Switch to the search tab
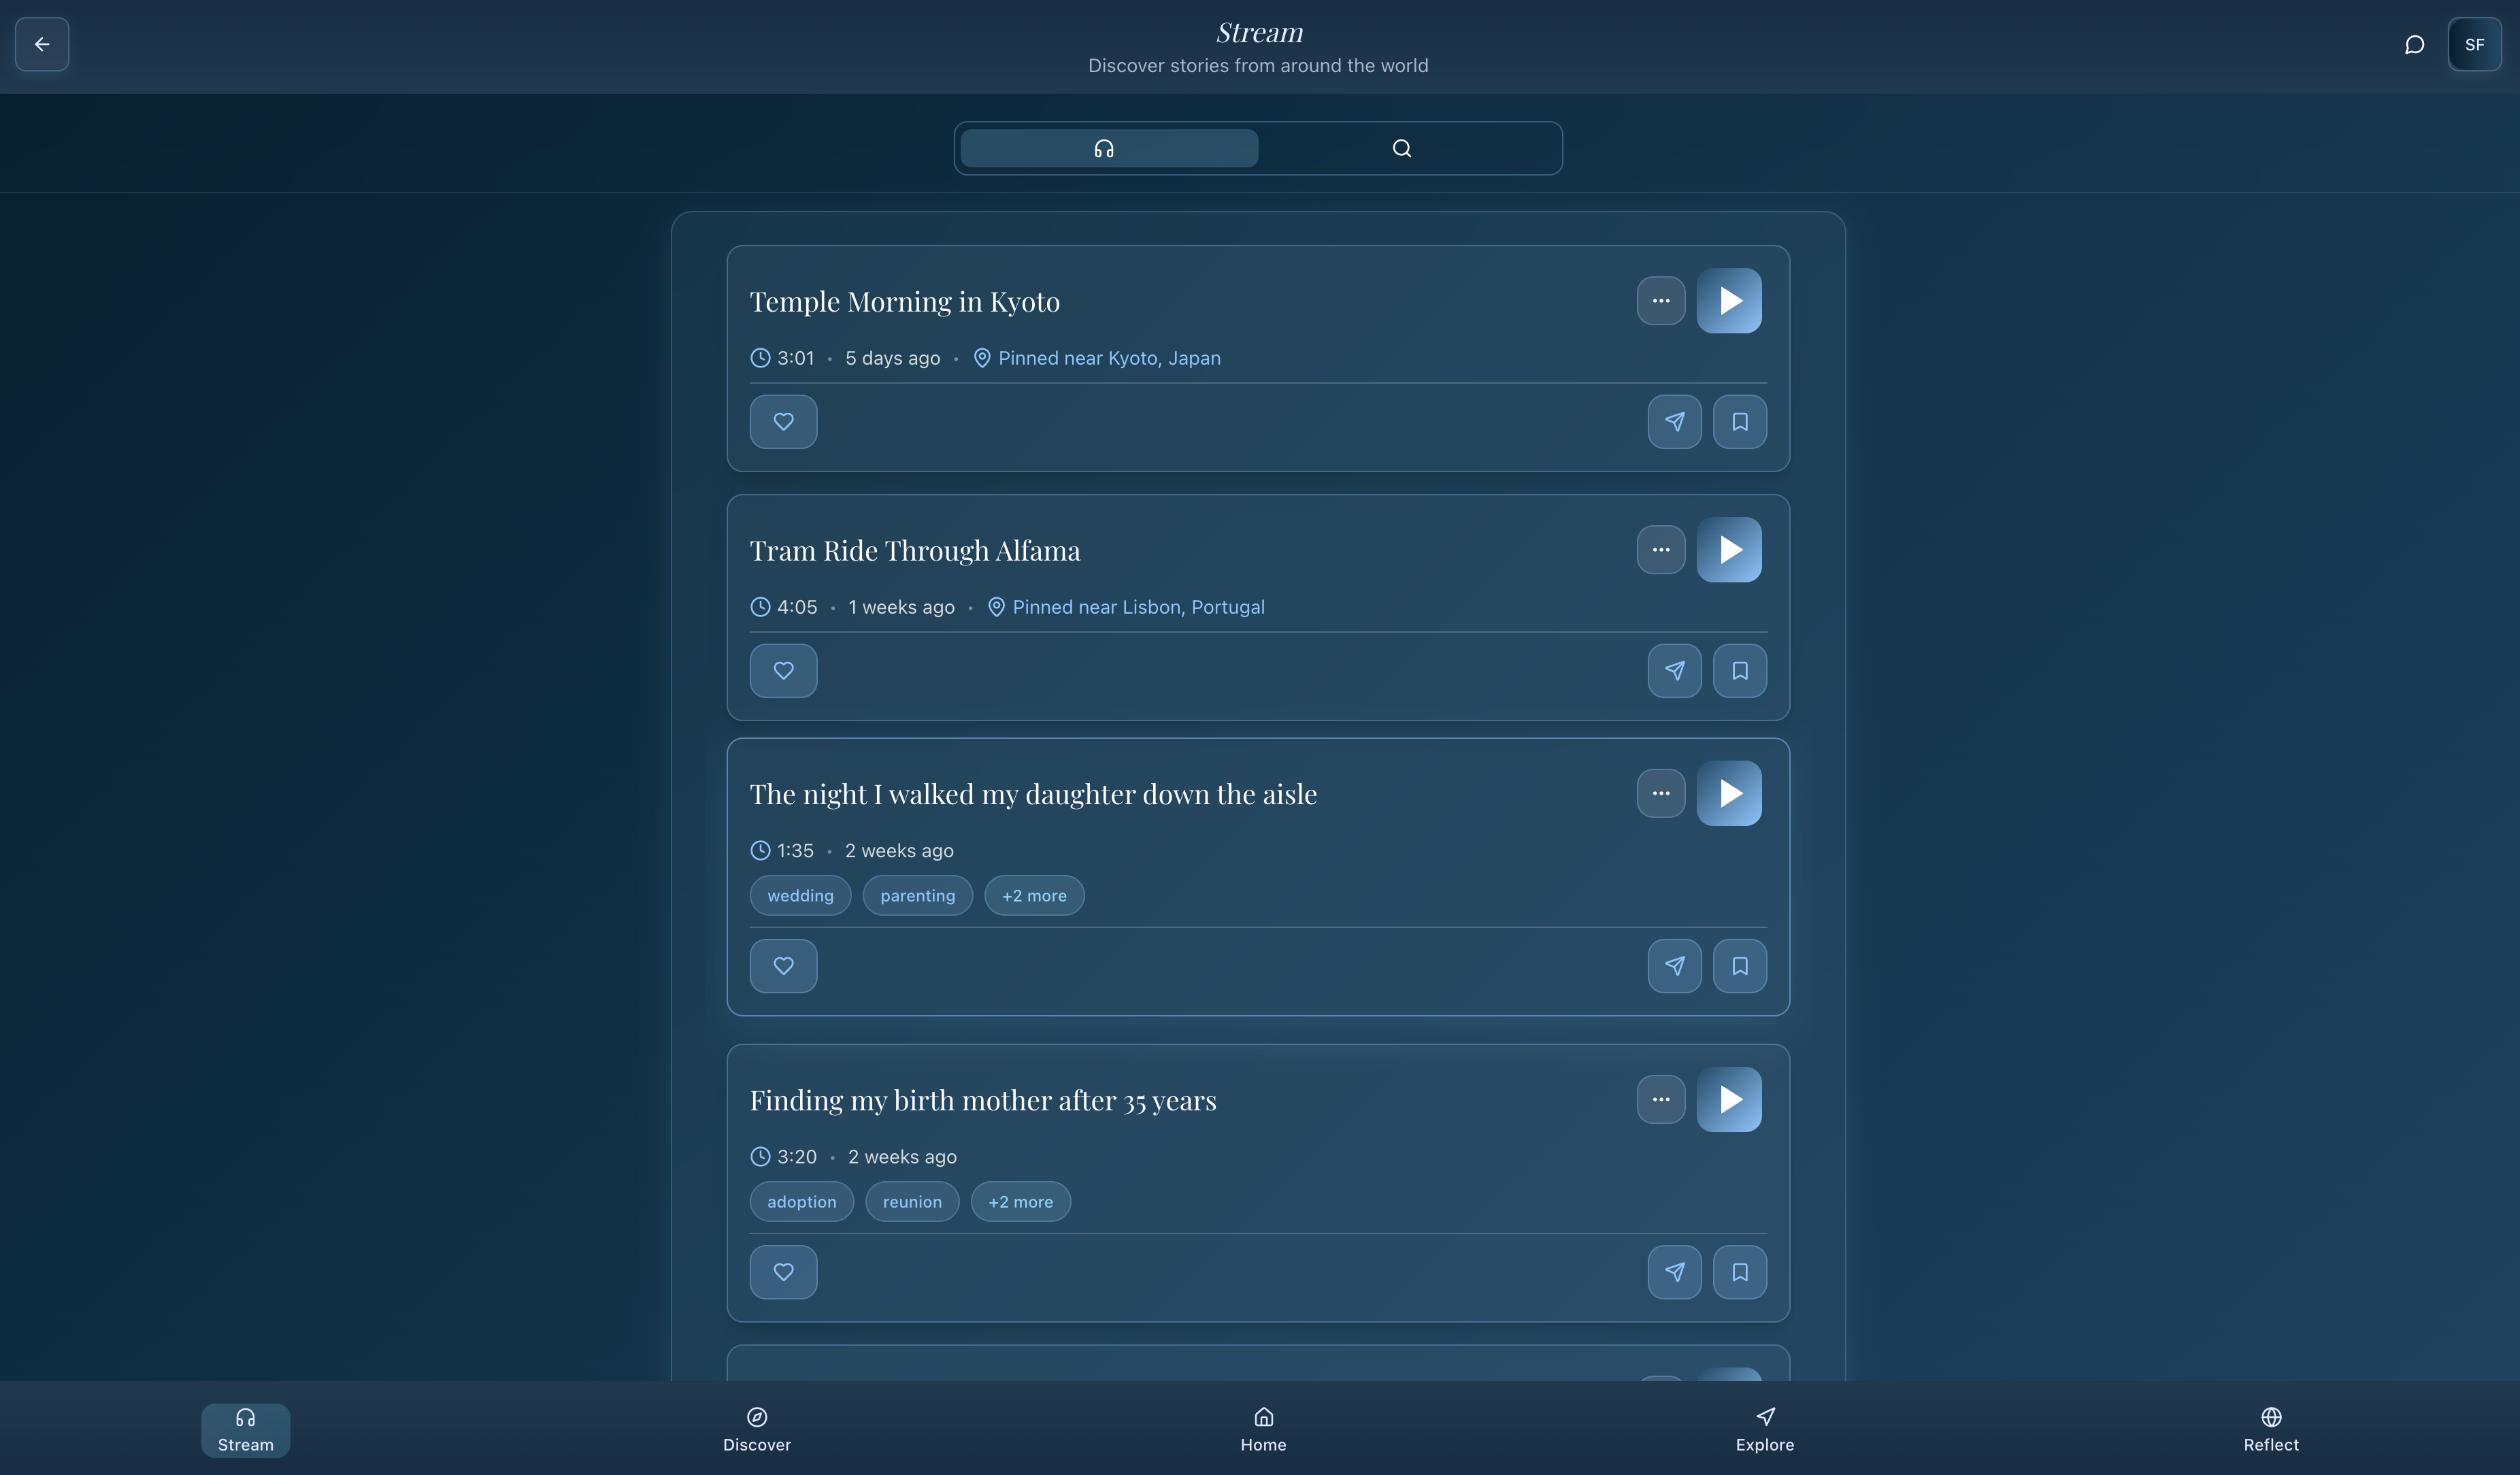This screenshot has width=2520, height=1475. pyautogui.click(x=1401, y=148)
